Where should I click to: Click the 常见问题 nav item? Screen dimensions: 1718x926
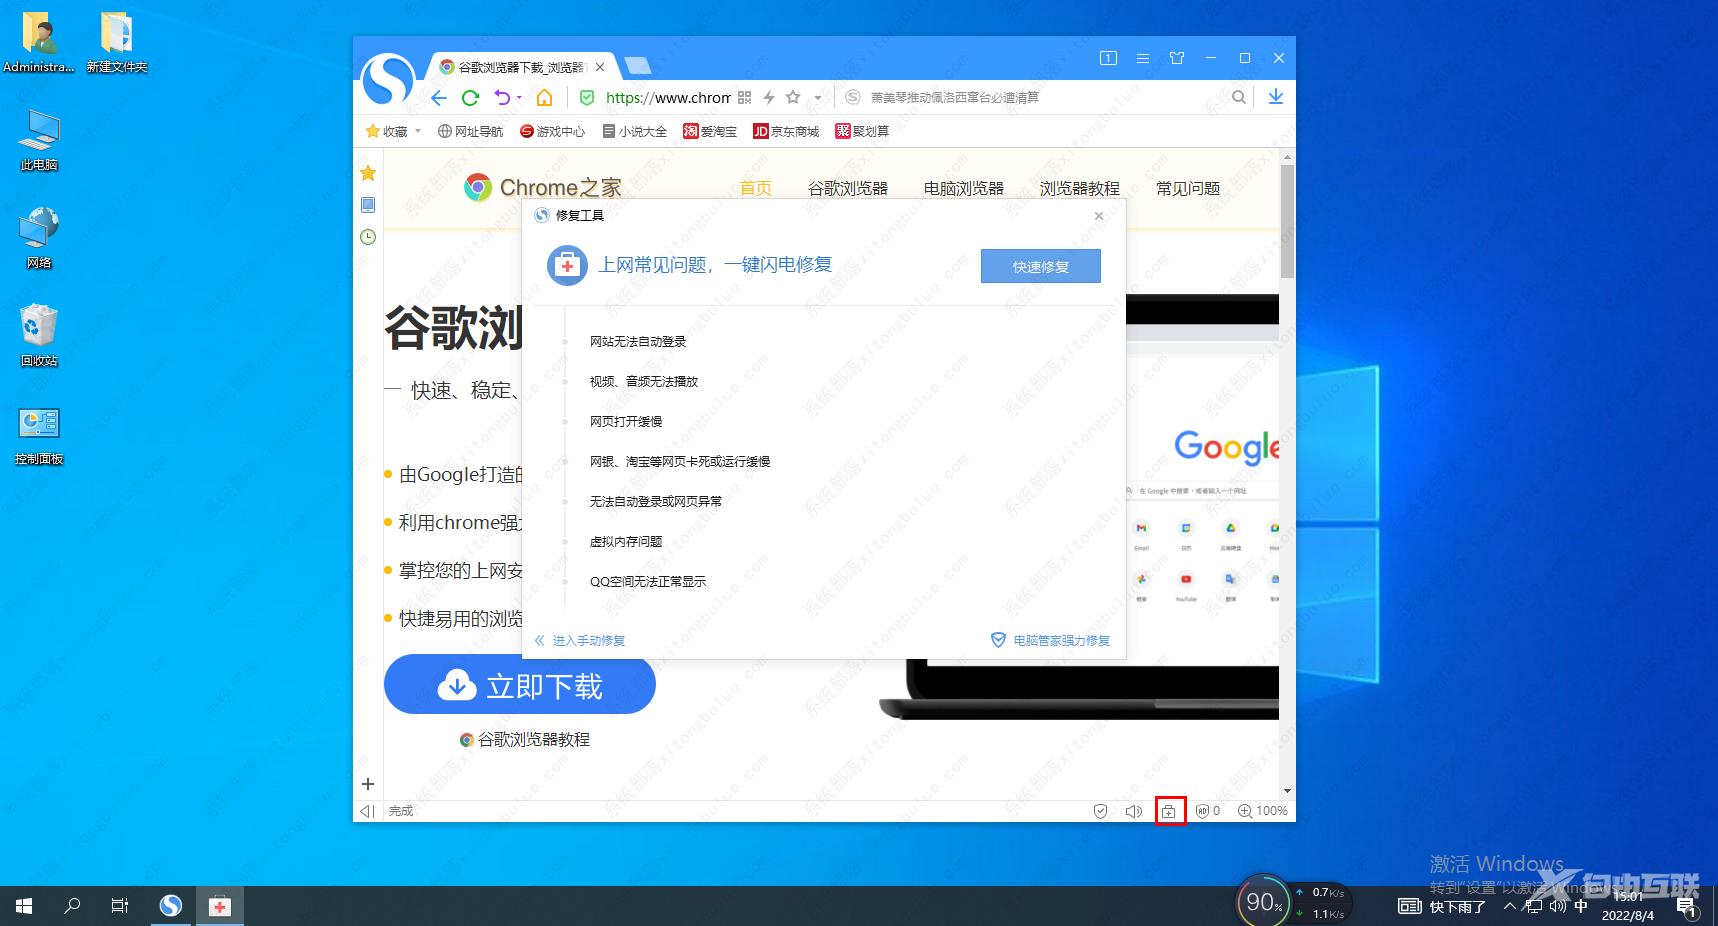[x=1188, y=188]
